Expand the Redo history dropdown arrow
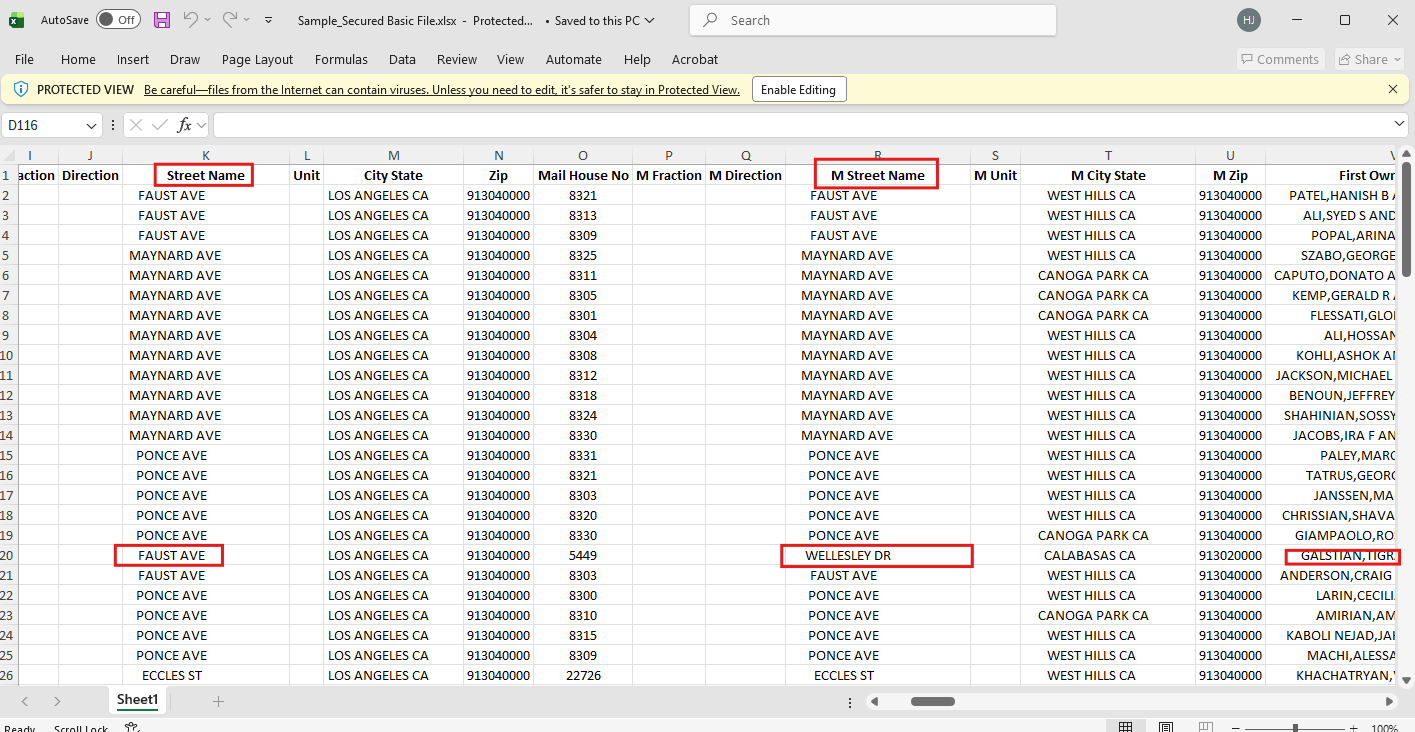The height and width of the screenshot is (732, 1415). 246,20
